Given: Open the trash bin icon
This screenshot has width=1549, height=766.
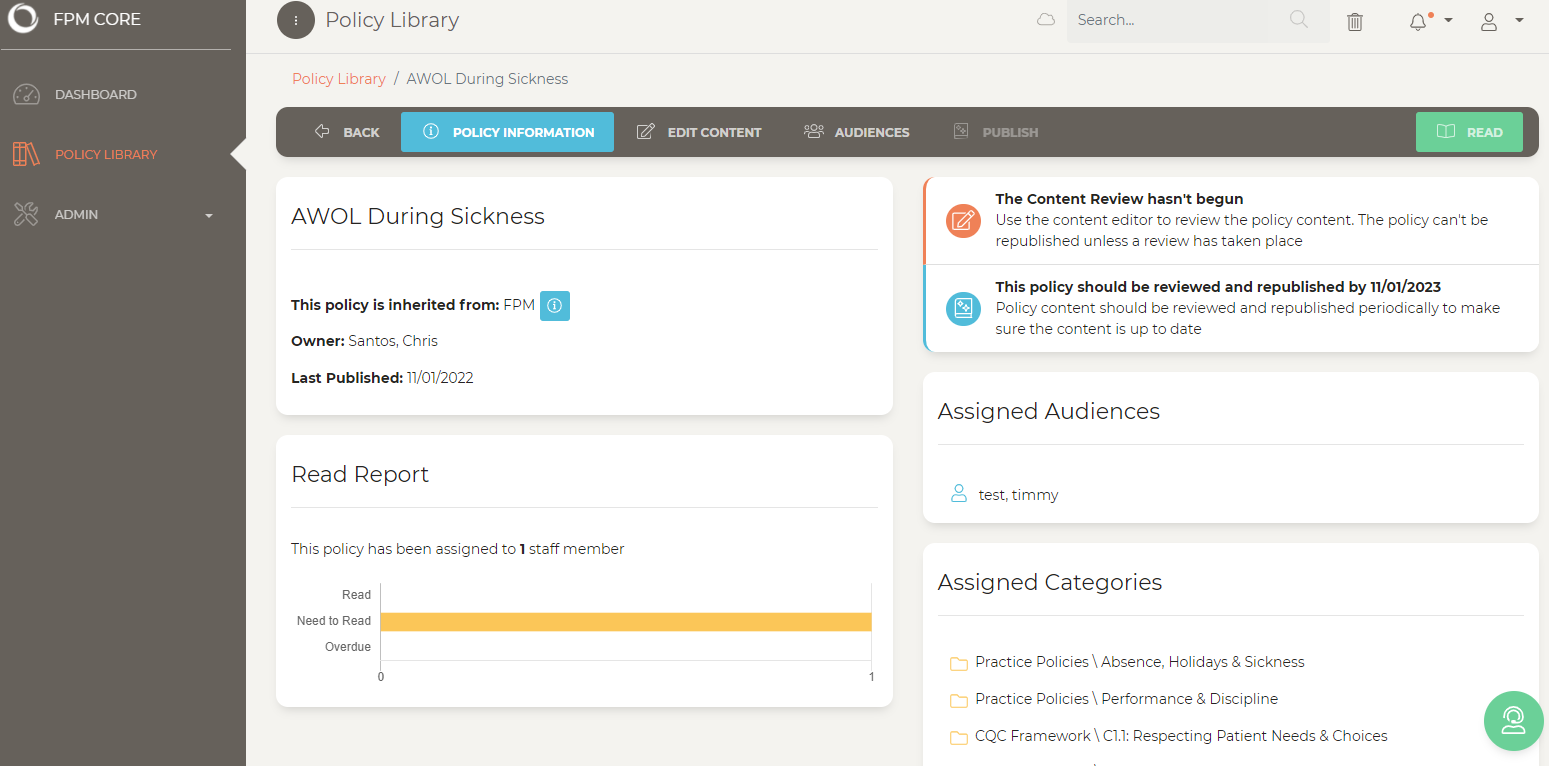Looking at the screenshot, I should (1355, 21).
